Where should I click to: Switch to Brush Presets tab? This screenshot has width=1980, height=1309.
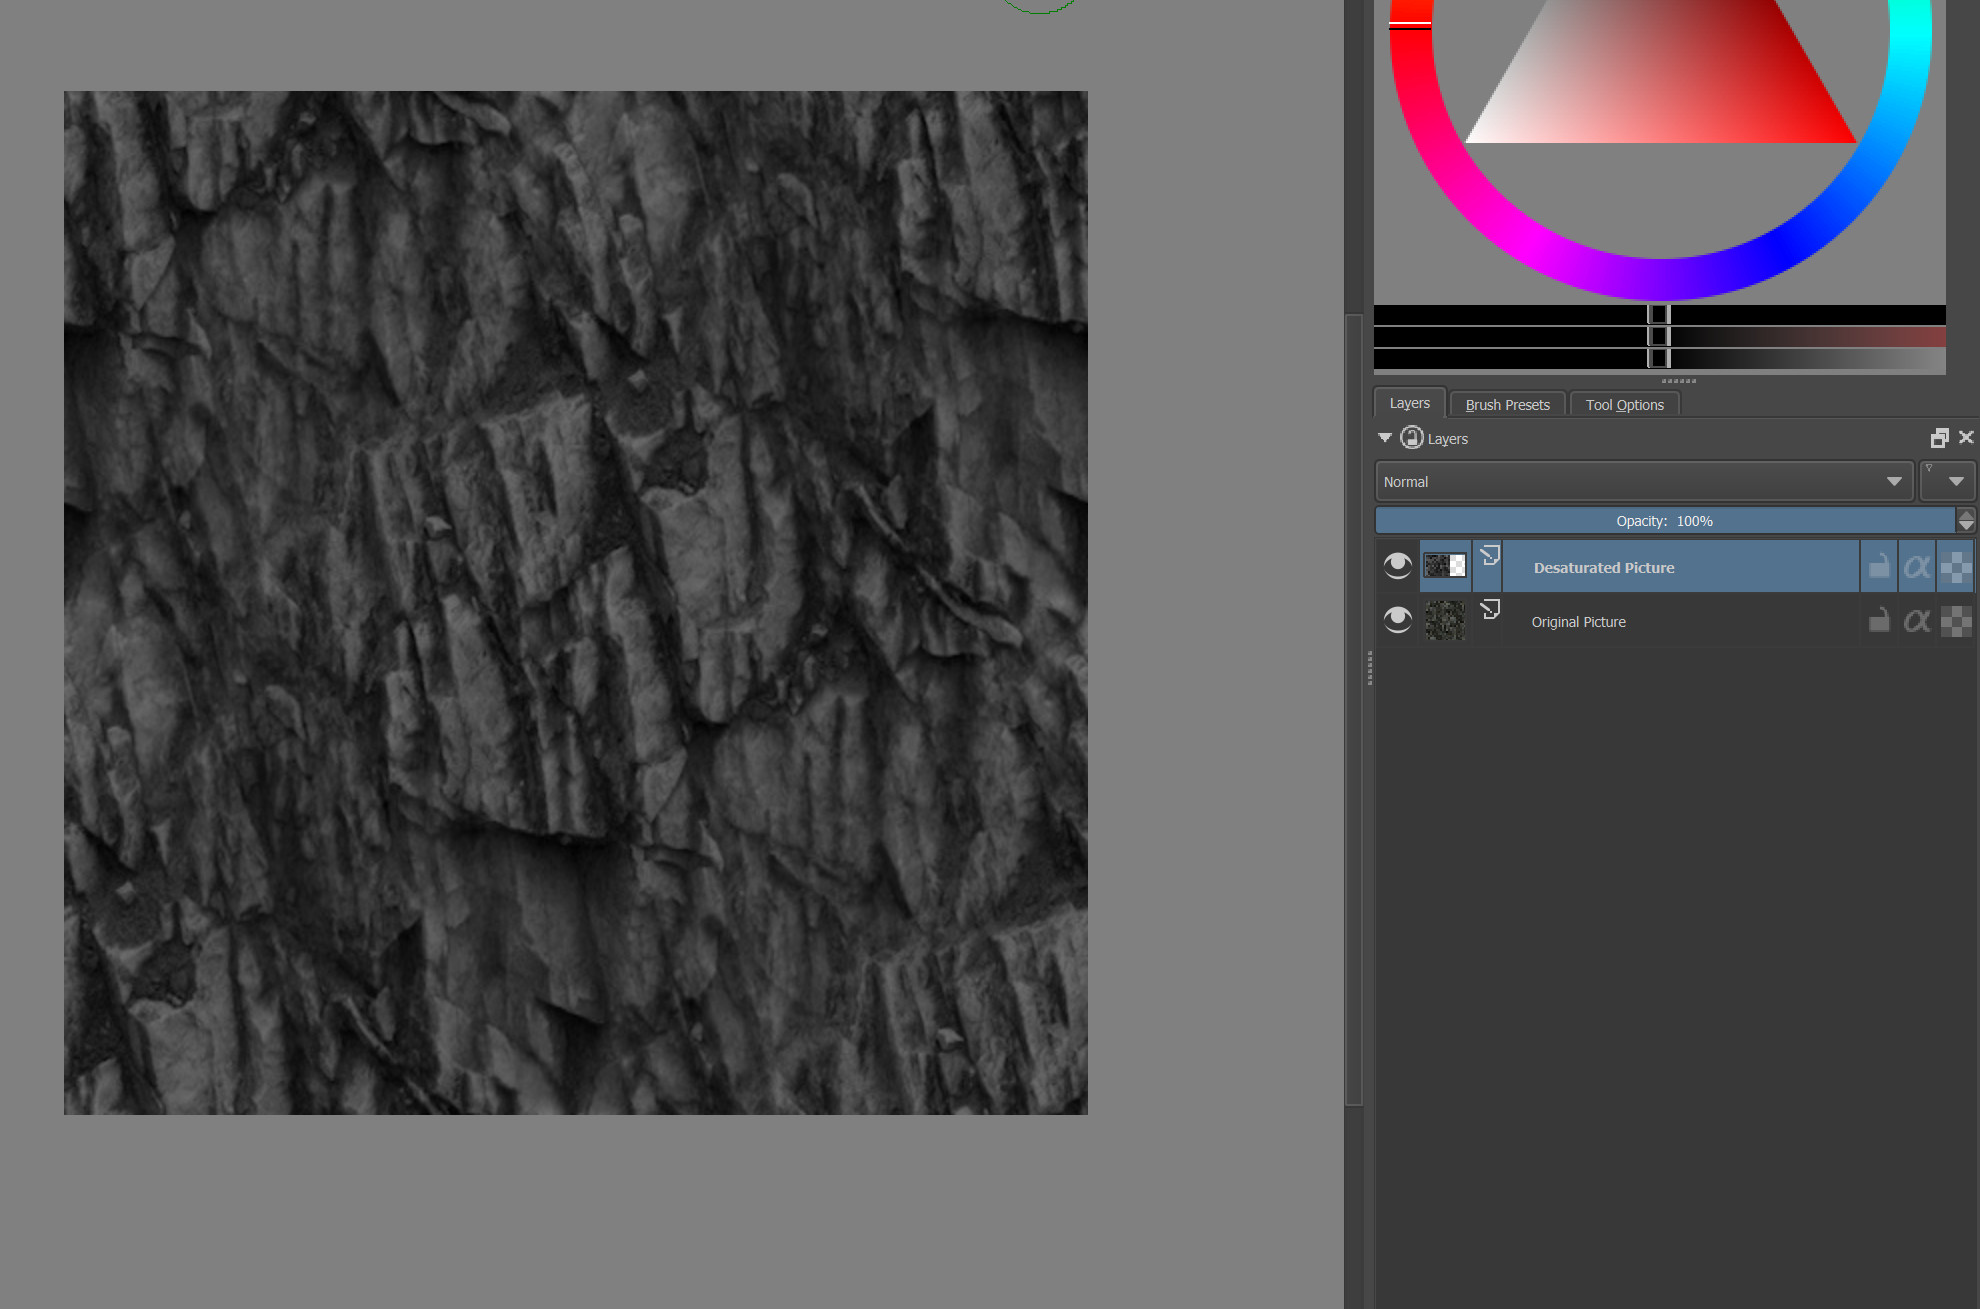(x=1507, y=404)
